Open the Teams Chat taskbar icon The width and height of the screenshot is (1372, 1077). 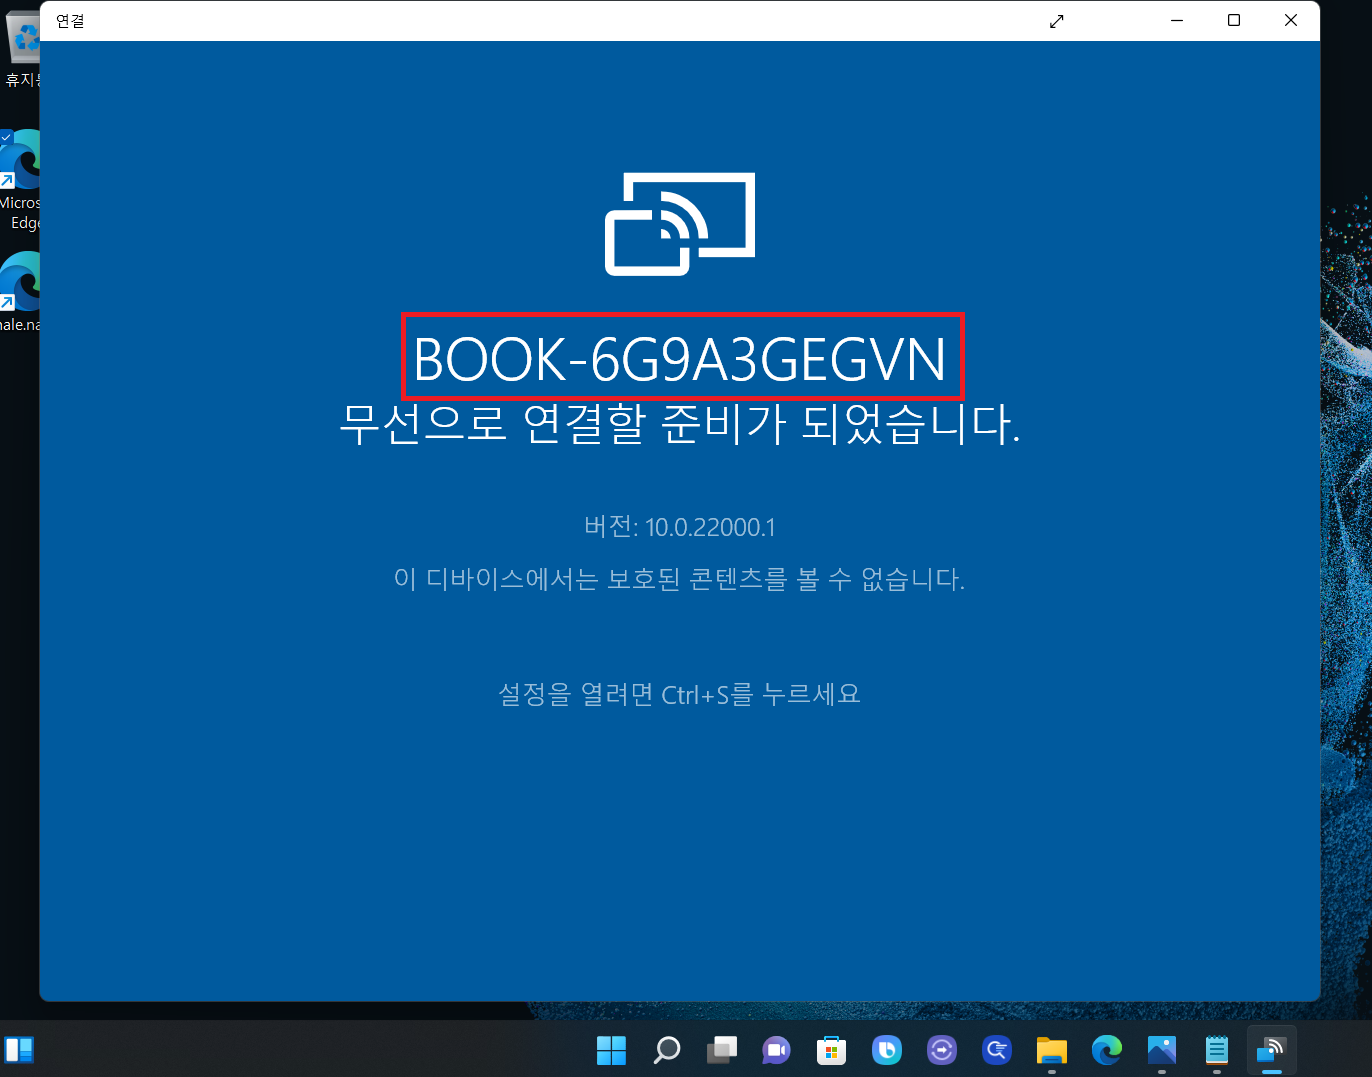pos(776,1050)
